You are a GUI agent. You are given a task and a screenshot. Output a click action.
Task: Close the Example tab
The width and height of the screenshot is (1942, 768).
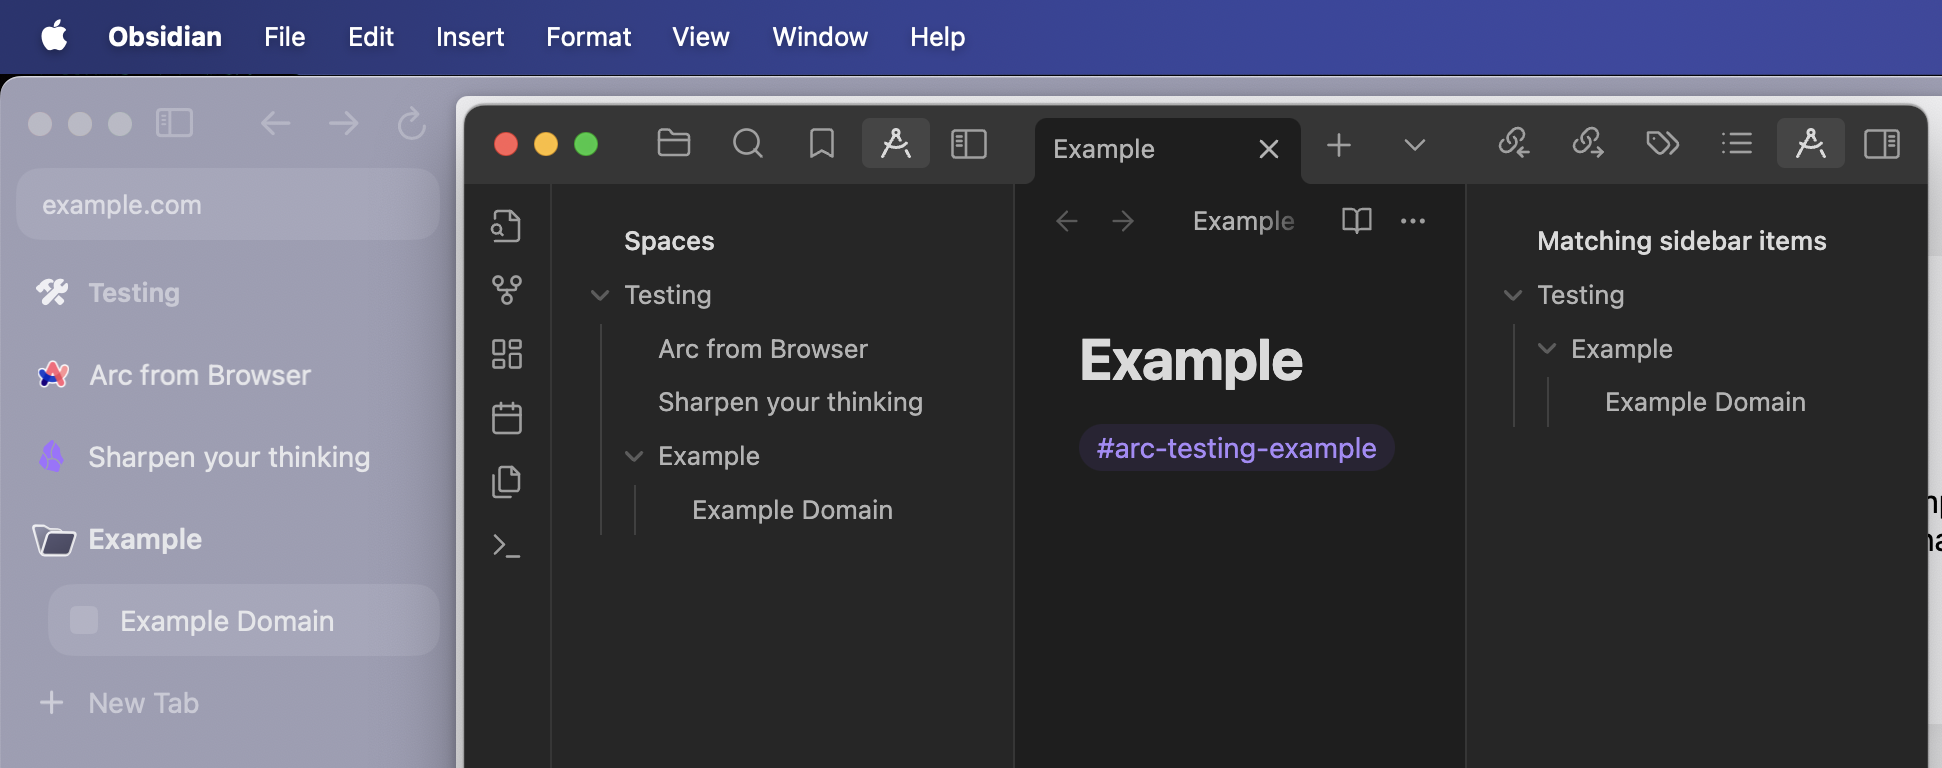[1269, 149]
